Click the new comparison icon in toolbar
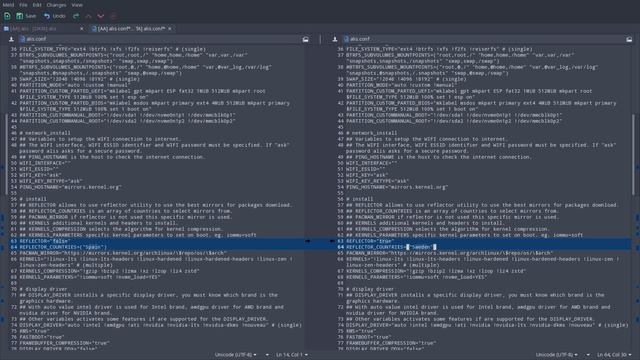This screenshot has height=360, width=640. click(7, 16)
